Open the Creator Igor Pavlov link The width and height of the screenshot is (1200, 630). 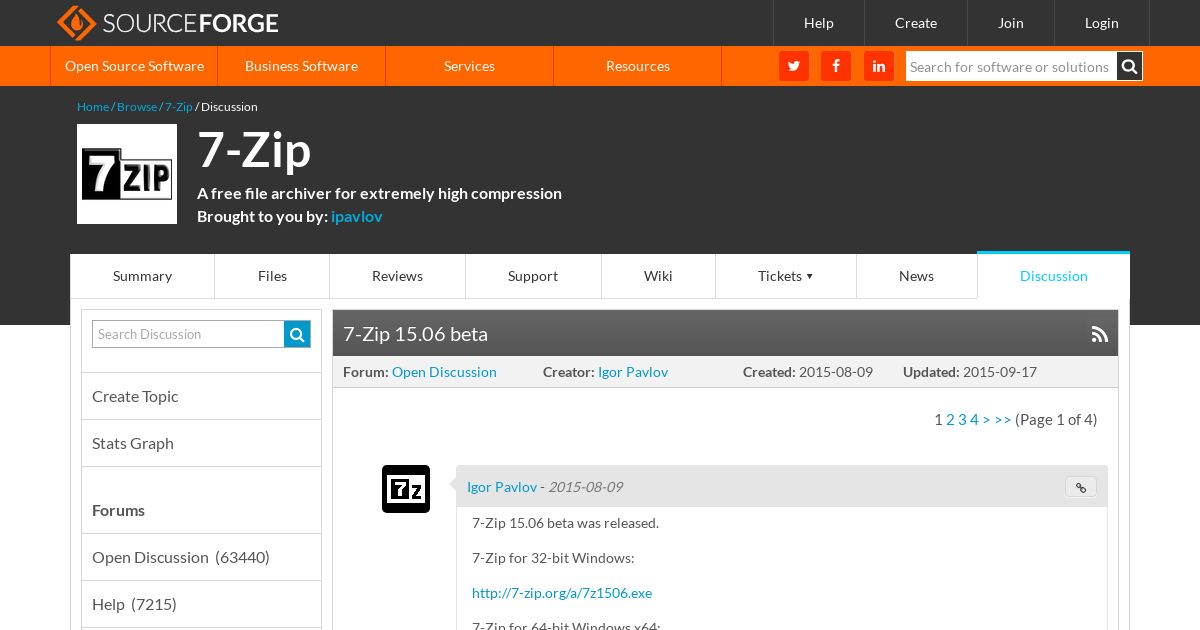(x=633, y=372)
